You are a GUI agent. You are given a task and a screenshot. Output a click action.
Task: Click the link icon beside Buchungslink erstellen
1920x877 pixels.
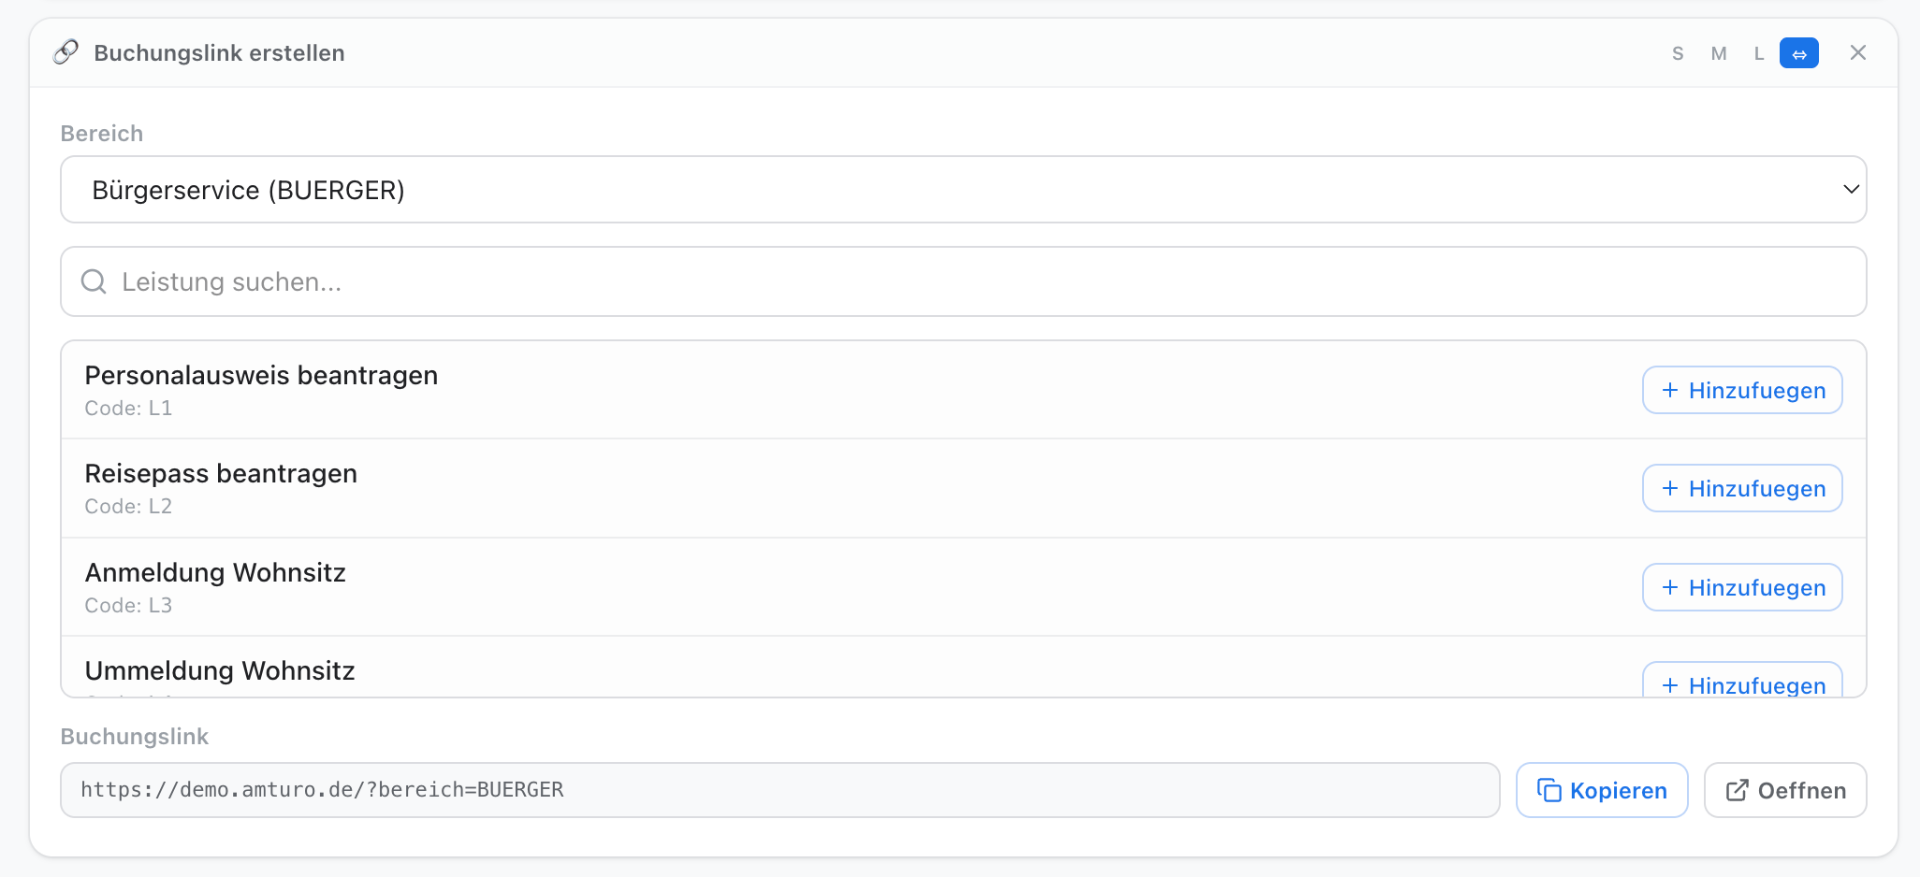tap(66, 52)
